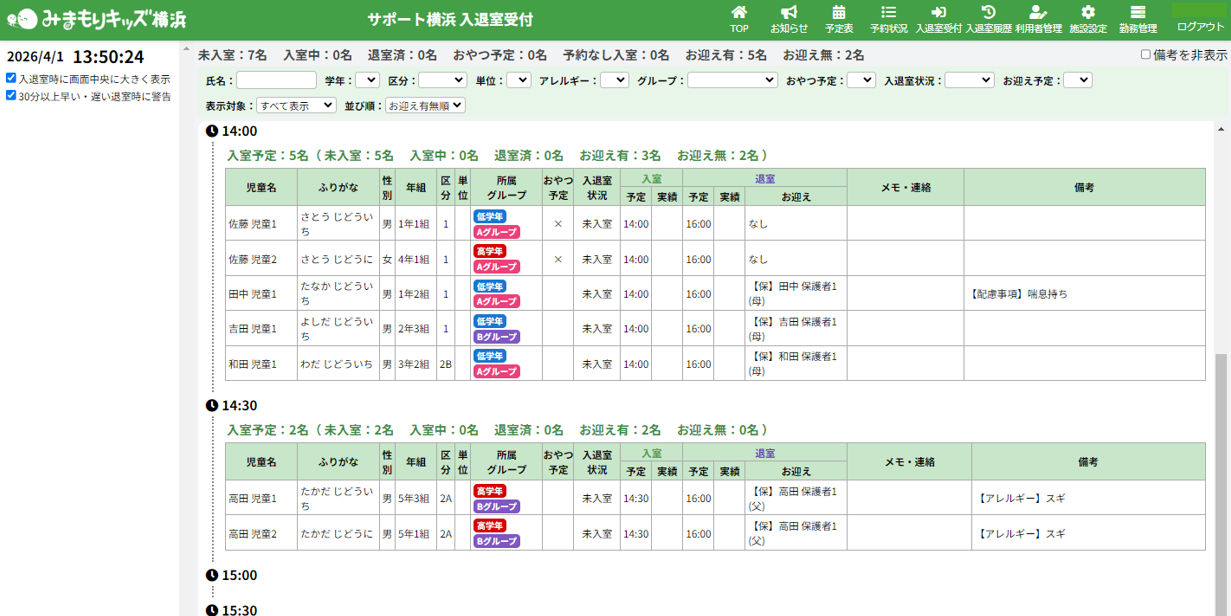Viewport: 1231px width, 616px height.
Task: Open the 予定表 calendar icon
Action: pyautogui.click(x=839, y=13)
